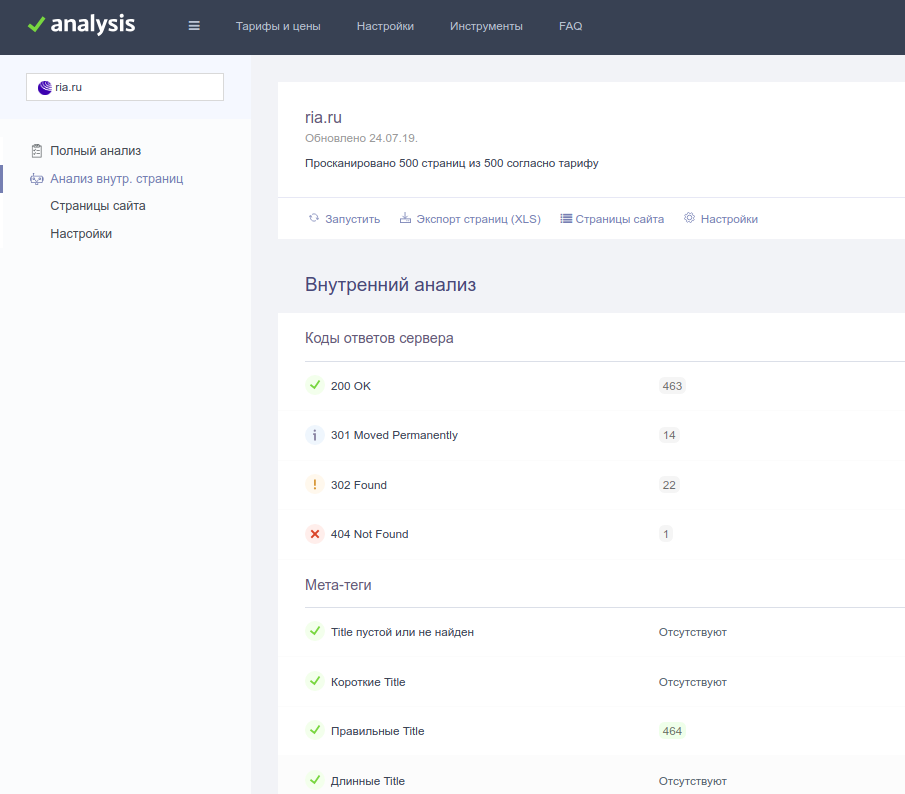Click the refresh icon beside Запустить
This screenshot has height=794, width=905.
pos(313,218)
